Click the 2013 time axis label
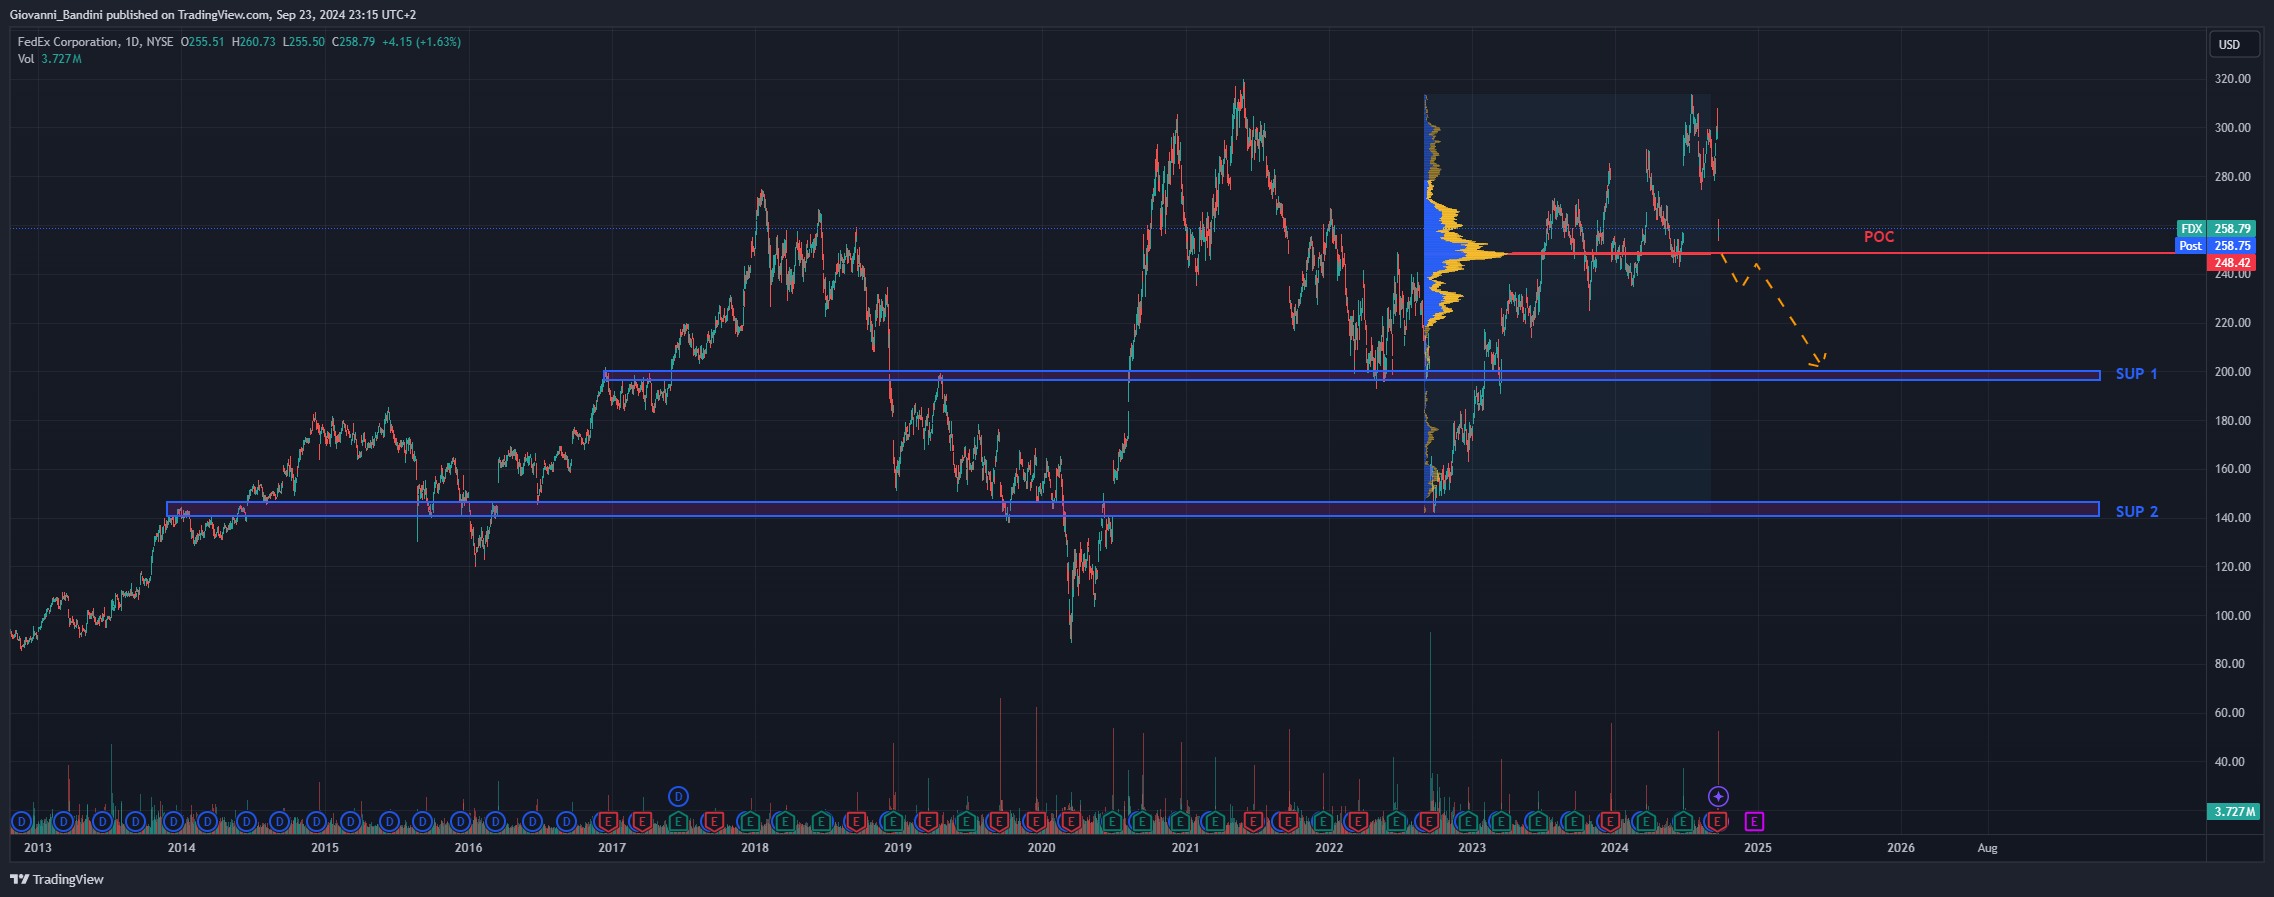2274x897 pixels. tap(38, 848)
